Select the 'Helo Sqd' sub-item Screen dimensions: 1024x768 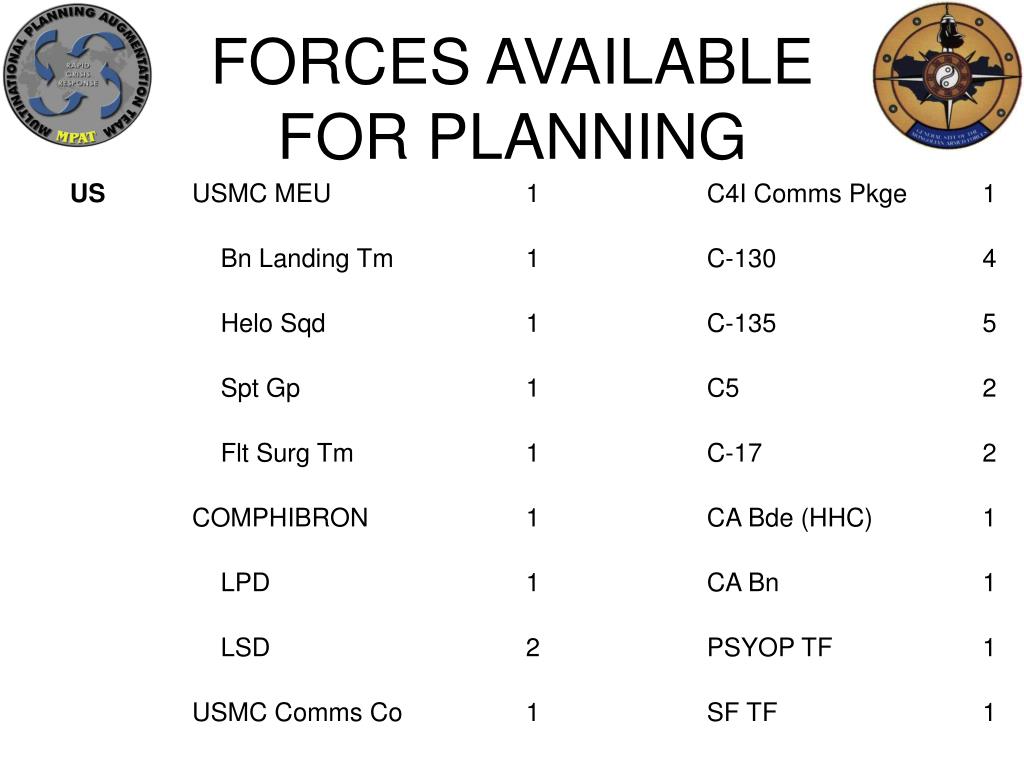tap(273, 324)
